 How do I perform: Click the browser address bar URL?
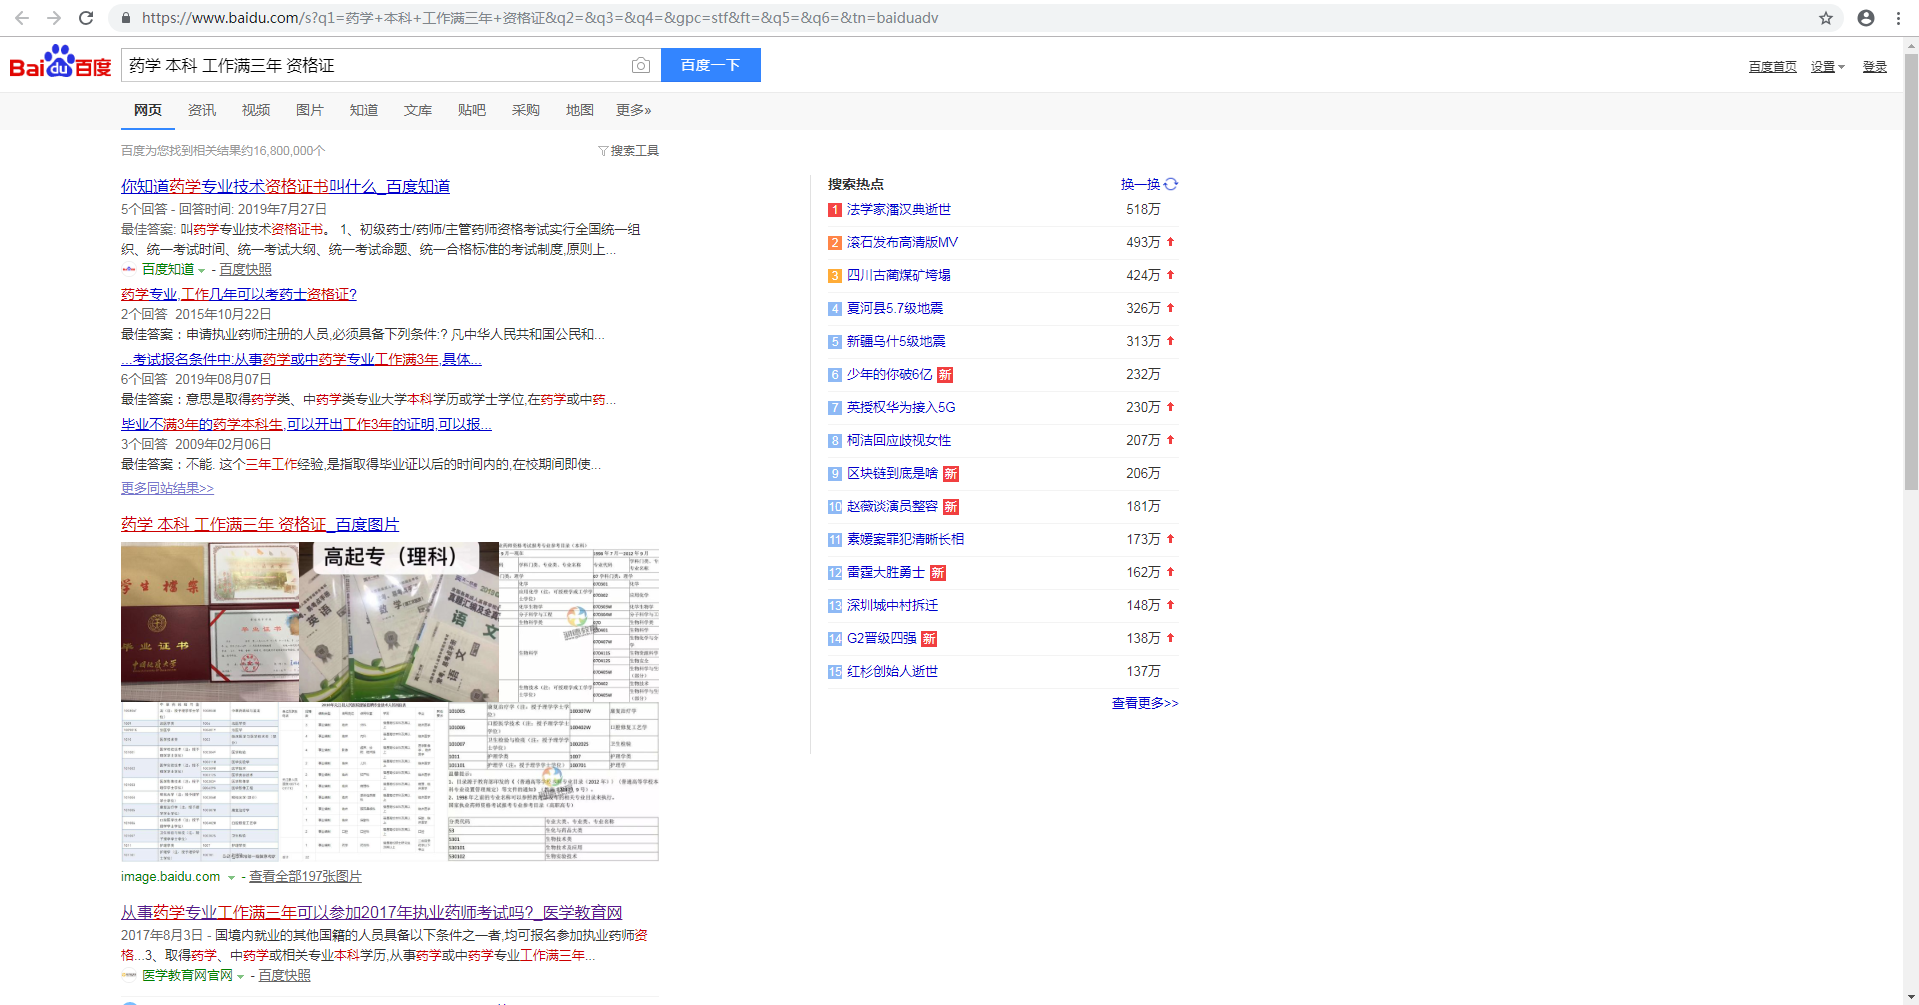pyautogui.click(x=540, y=18)
